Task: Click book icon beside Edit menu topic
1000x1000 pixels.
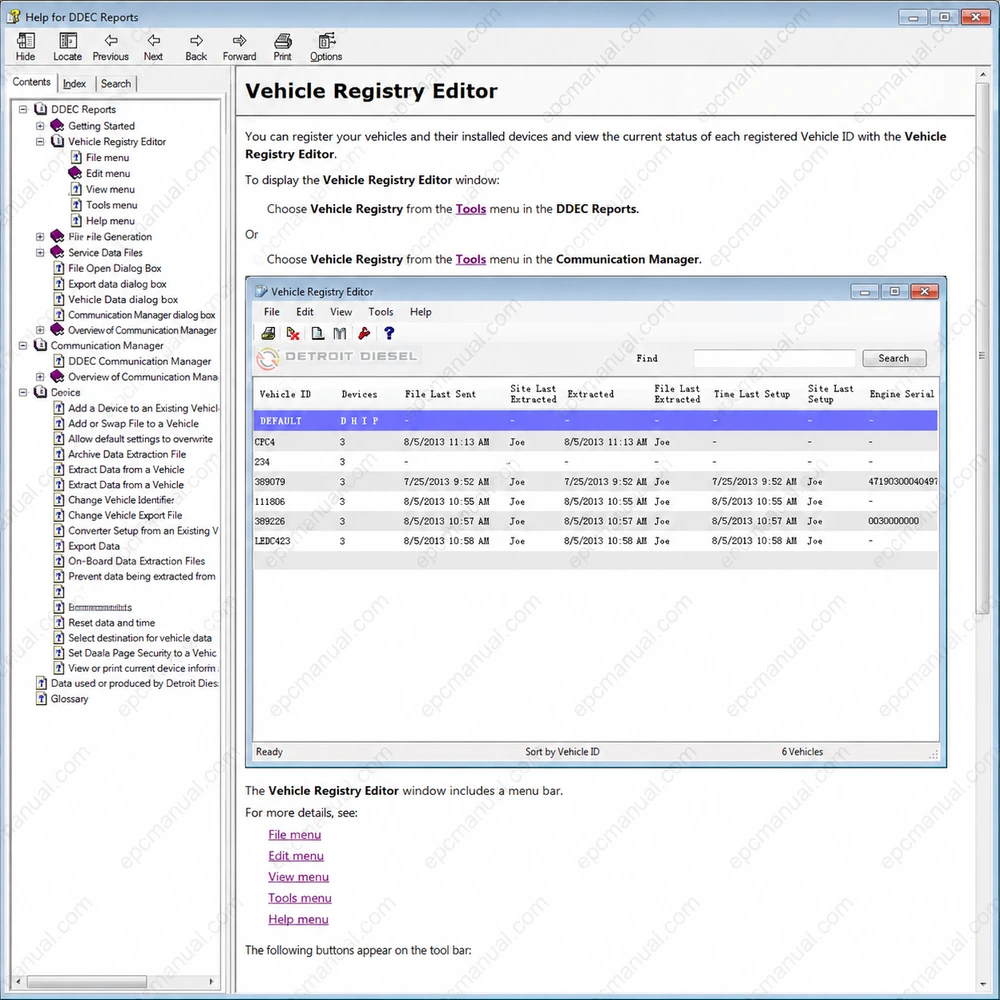Action: coord(75,173)
